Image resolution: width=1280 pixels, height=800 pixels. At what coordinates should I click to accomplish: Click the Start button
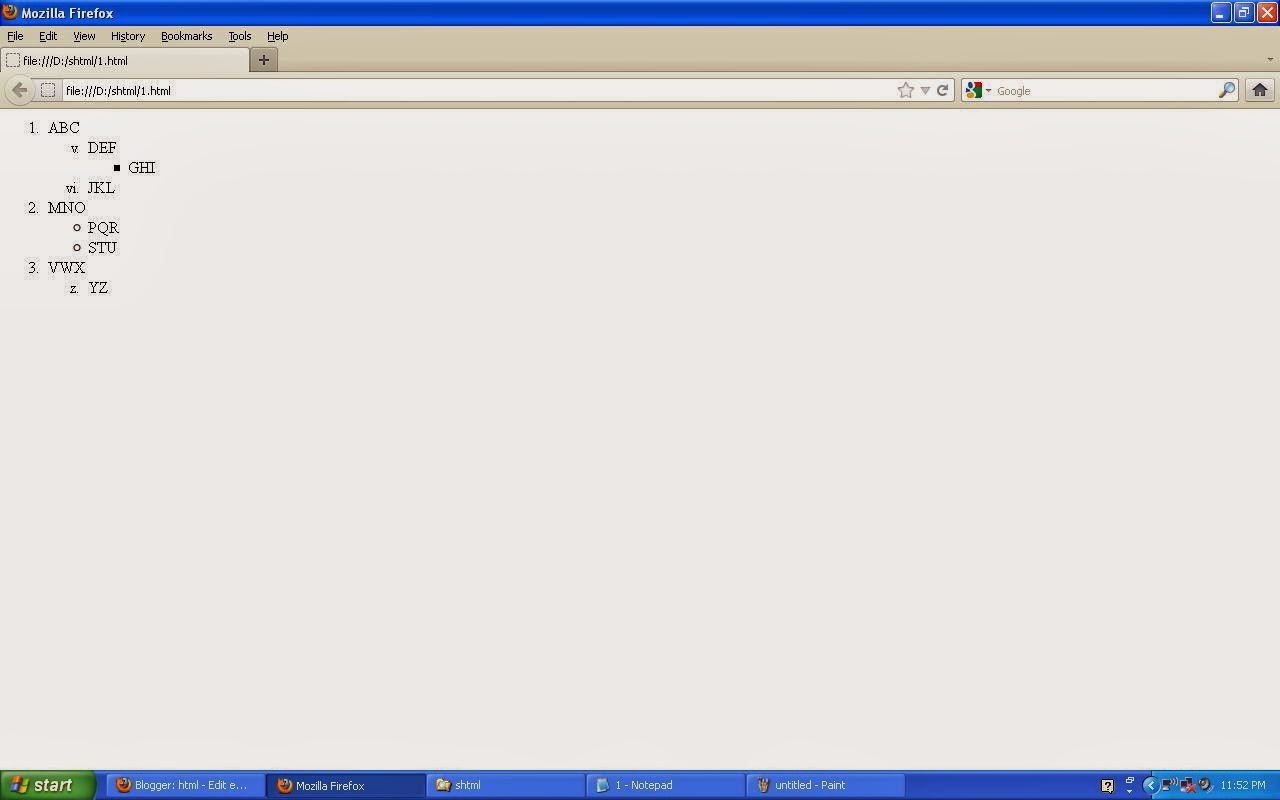(45, 785)
